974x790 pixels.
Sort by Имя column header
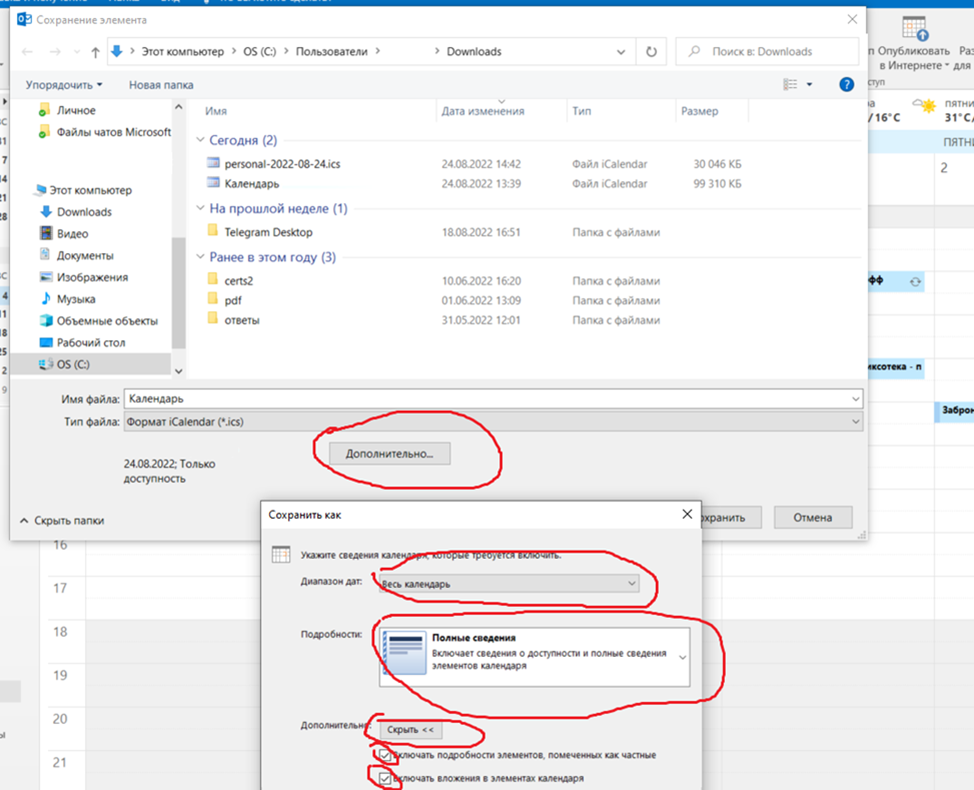[x=216, y=111]
